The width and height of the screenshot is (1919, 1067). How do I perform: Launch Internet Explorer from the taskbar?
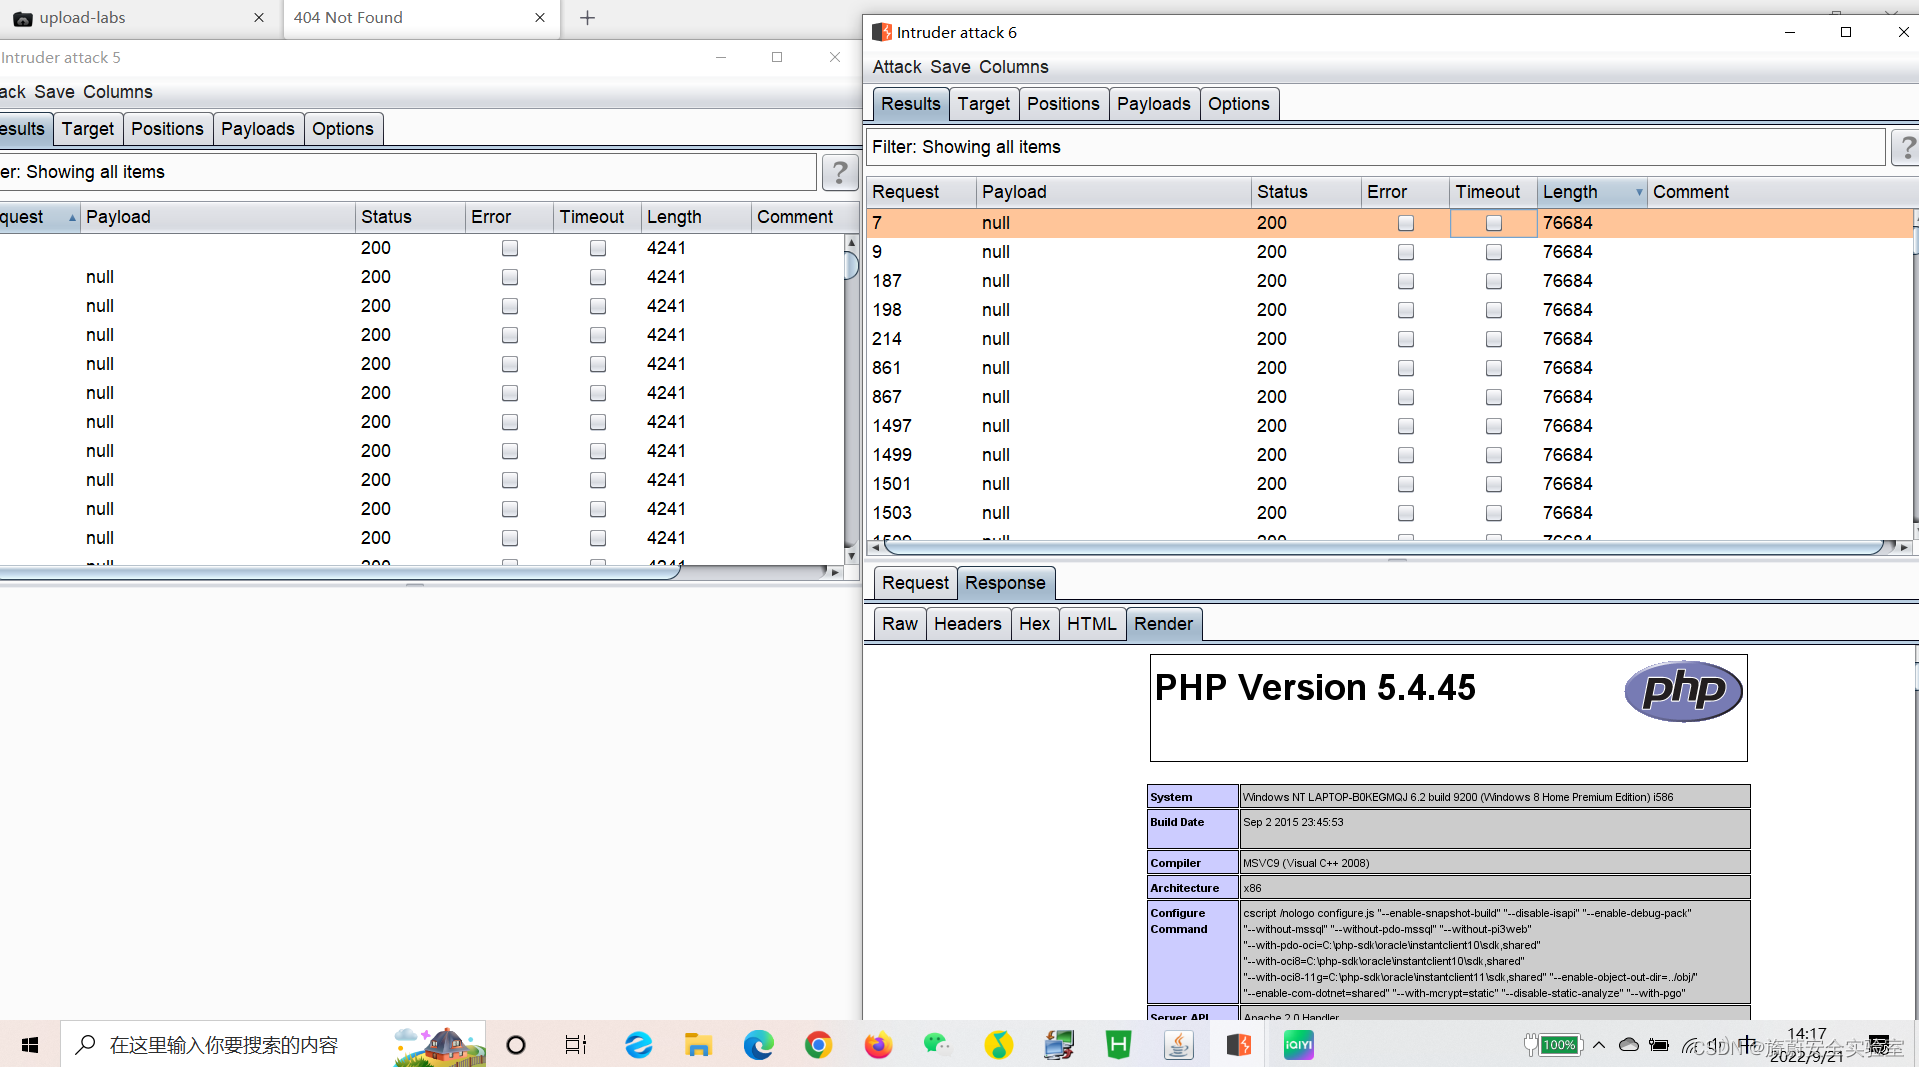[639, 1045]
